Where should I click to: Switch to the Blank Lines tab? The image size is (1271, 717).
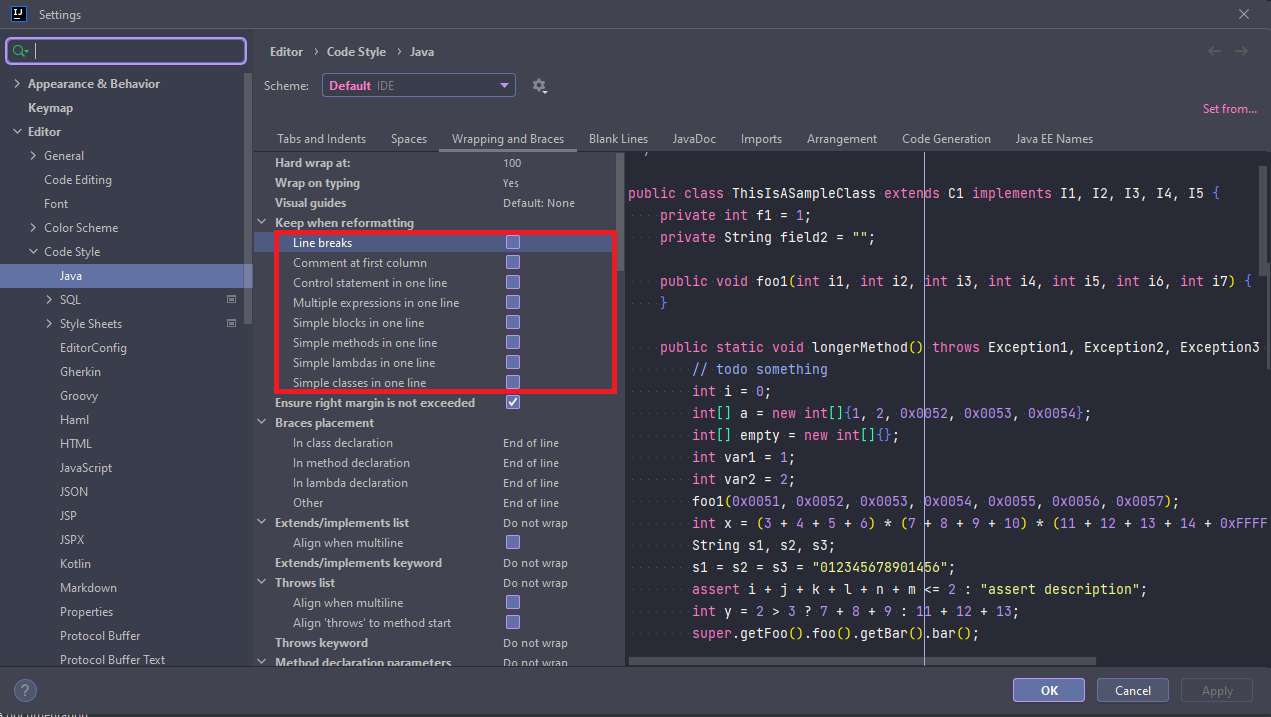click(x=618, y=139)
